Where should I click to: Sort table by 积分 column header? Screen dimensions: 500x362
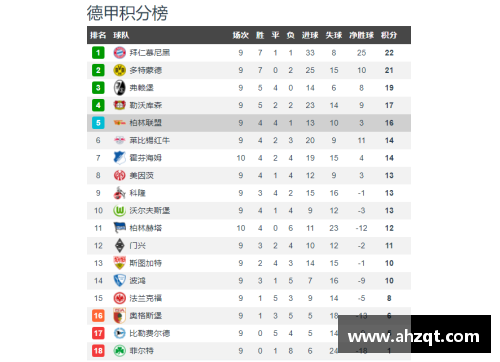click(x=389, y=35)
